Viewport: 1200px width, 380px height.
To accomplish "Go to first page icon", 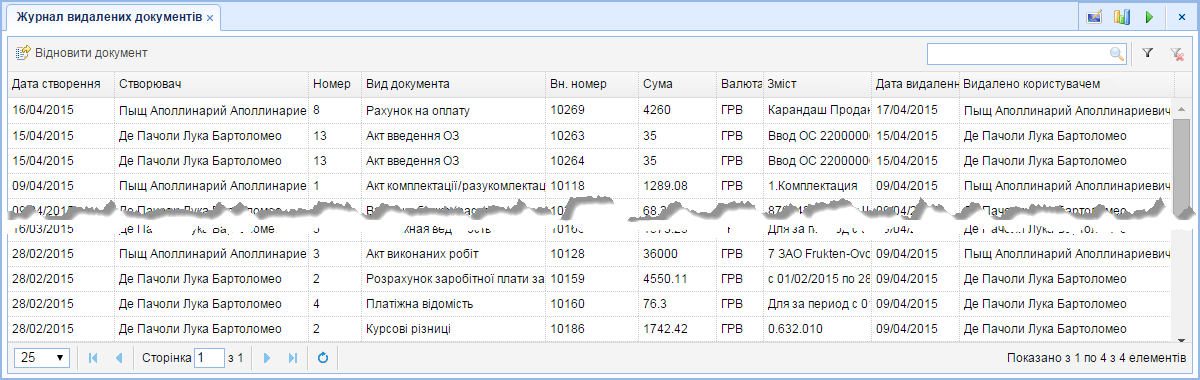I will (93, 357).
